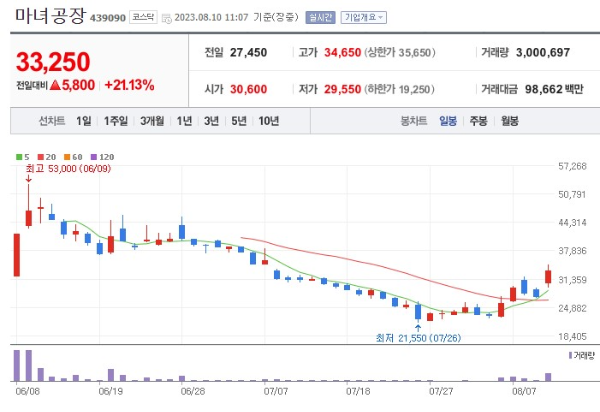The height and width of the screenshot is (412, 600).
Task: Select the 5년 line chart period
Action: [x=239, y=121]
